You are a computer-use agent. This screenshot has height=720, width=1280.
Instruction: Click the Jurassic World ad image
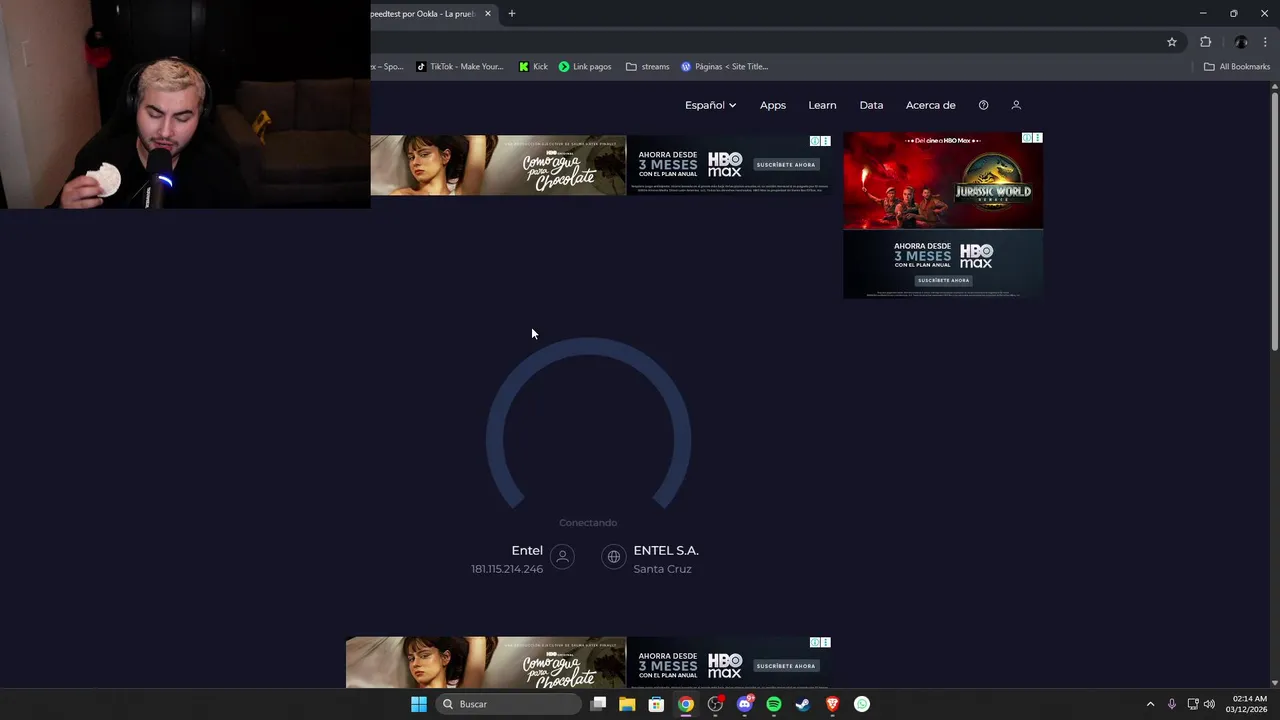(943, 181)
